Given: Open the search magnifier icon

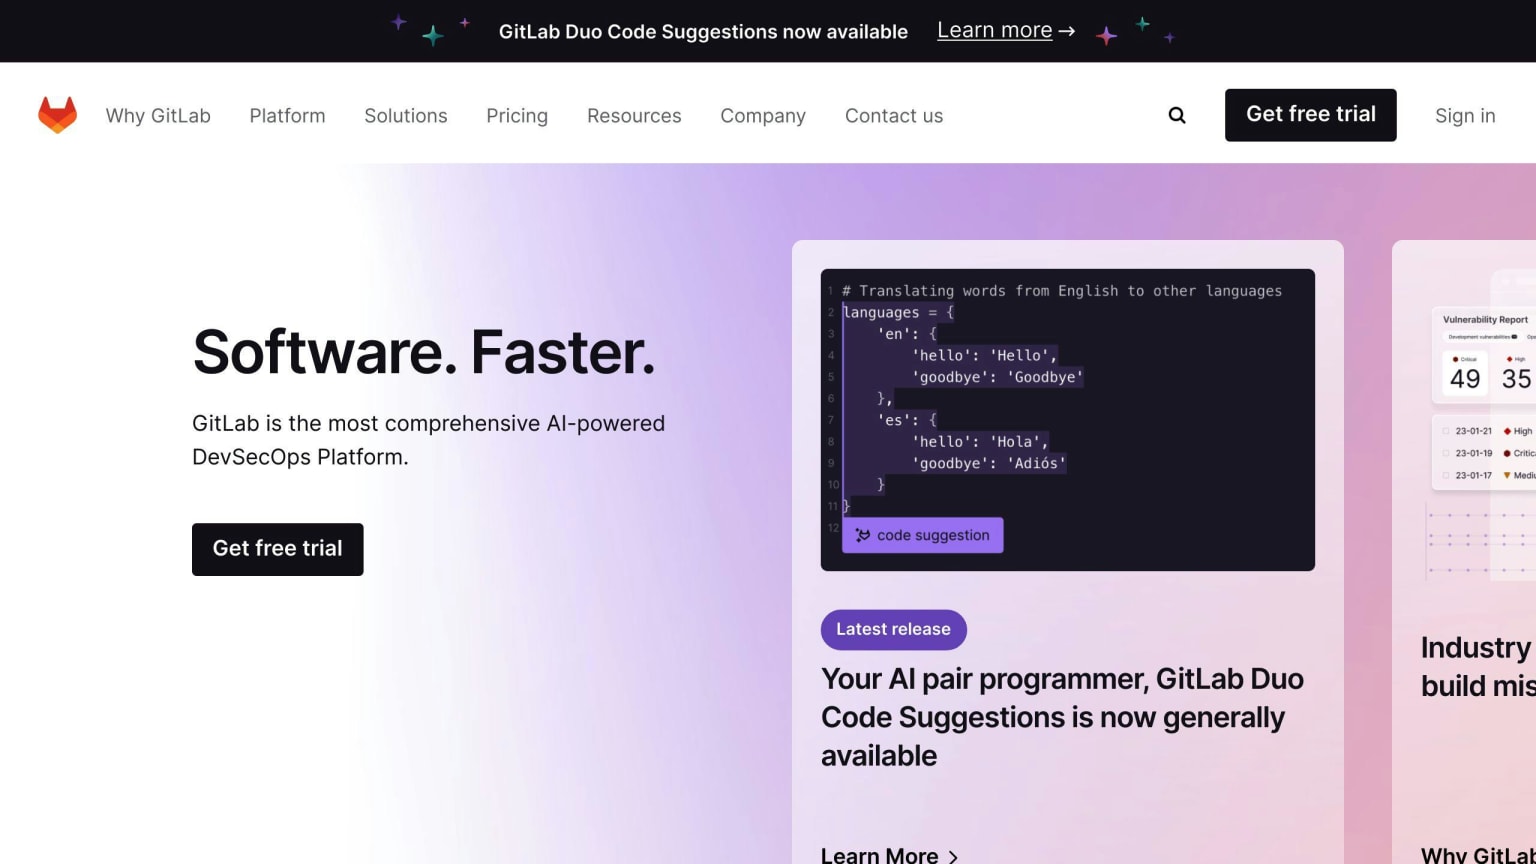Looking at the screenshot, I should [1177, 115].
